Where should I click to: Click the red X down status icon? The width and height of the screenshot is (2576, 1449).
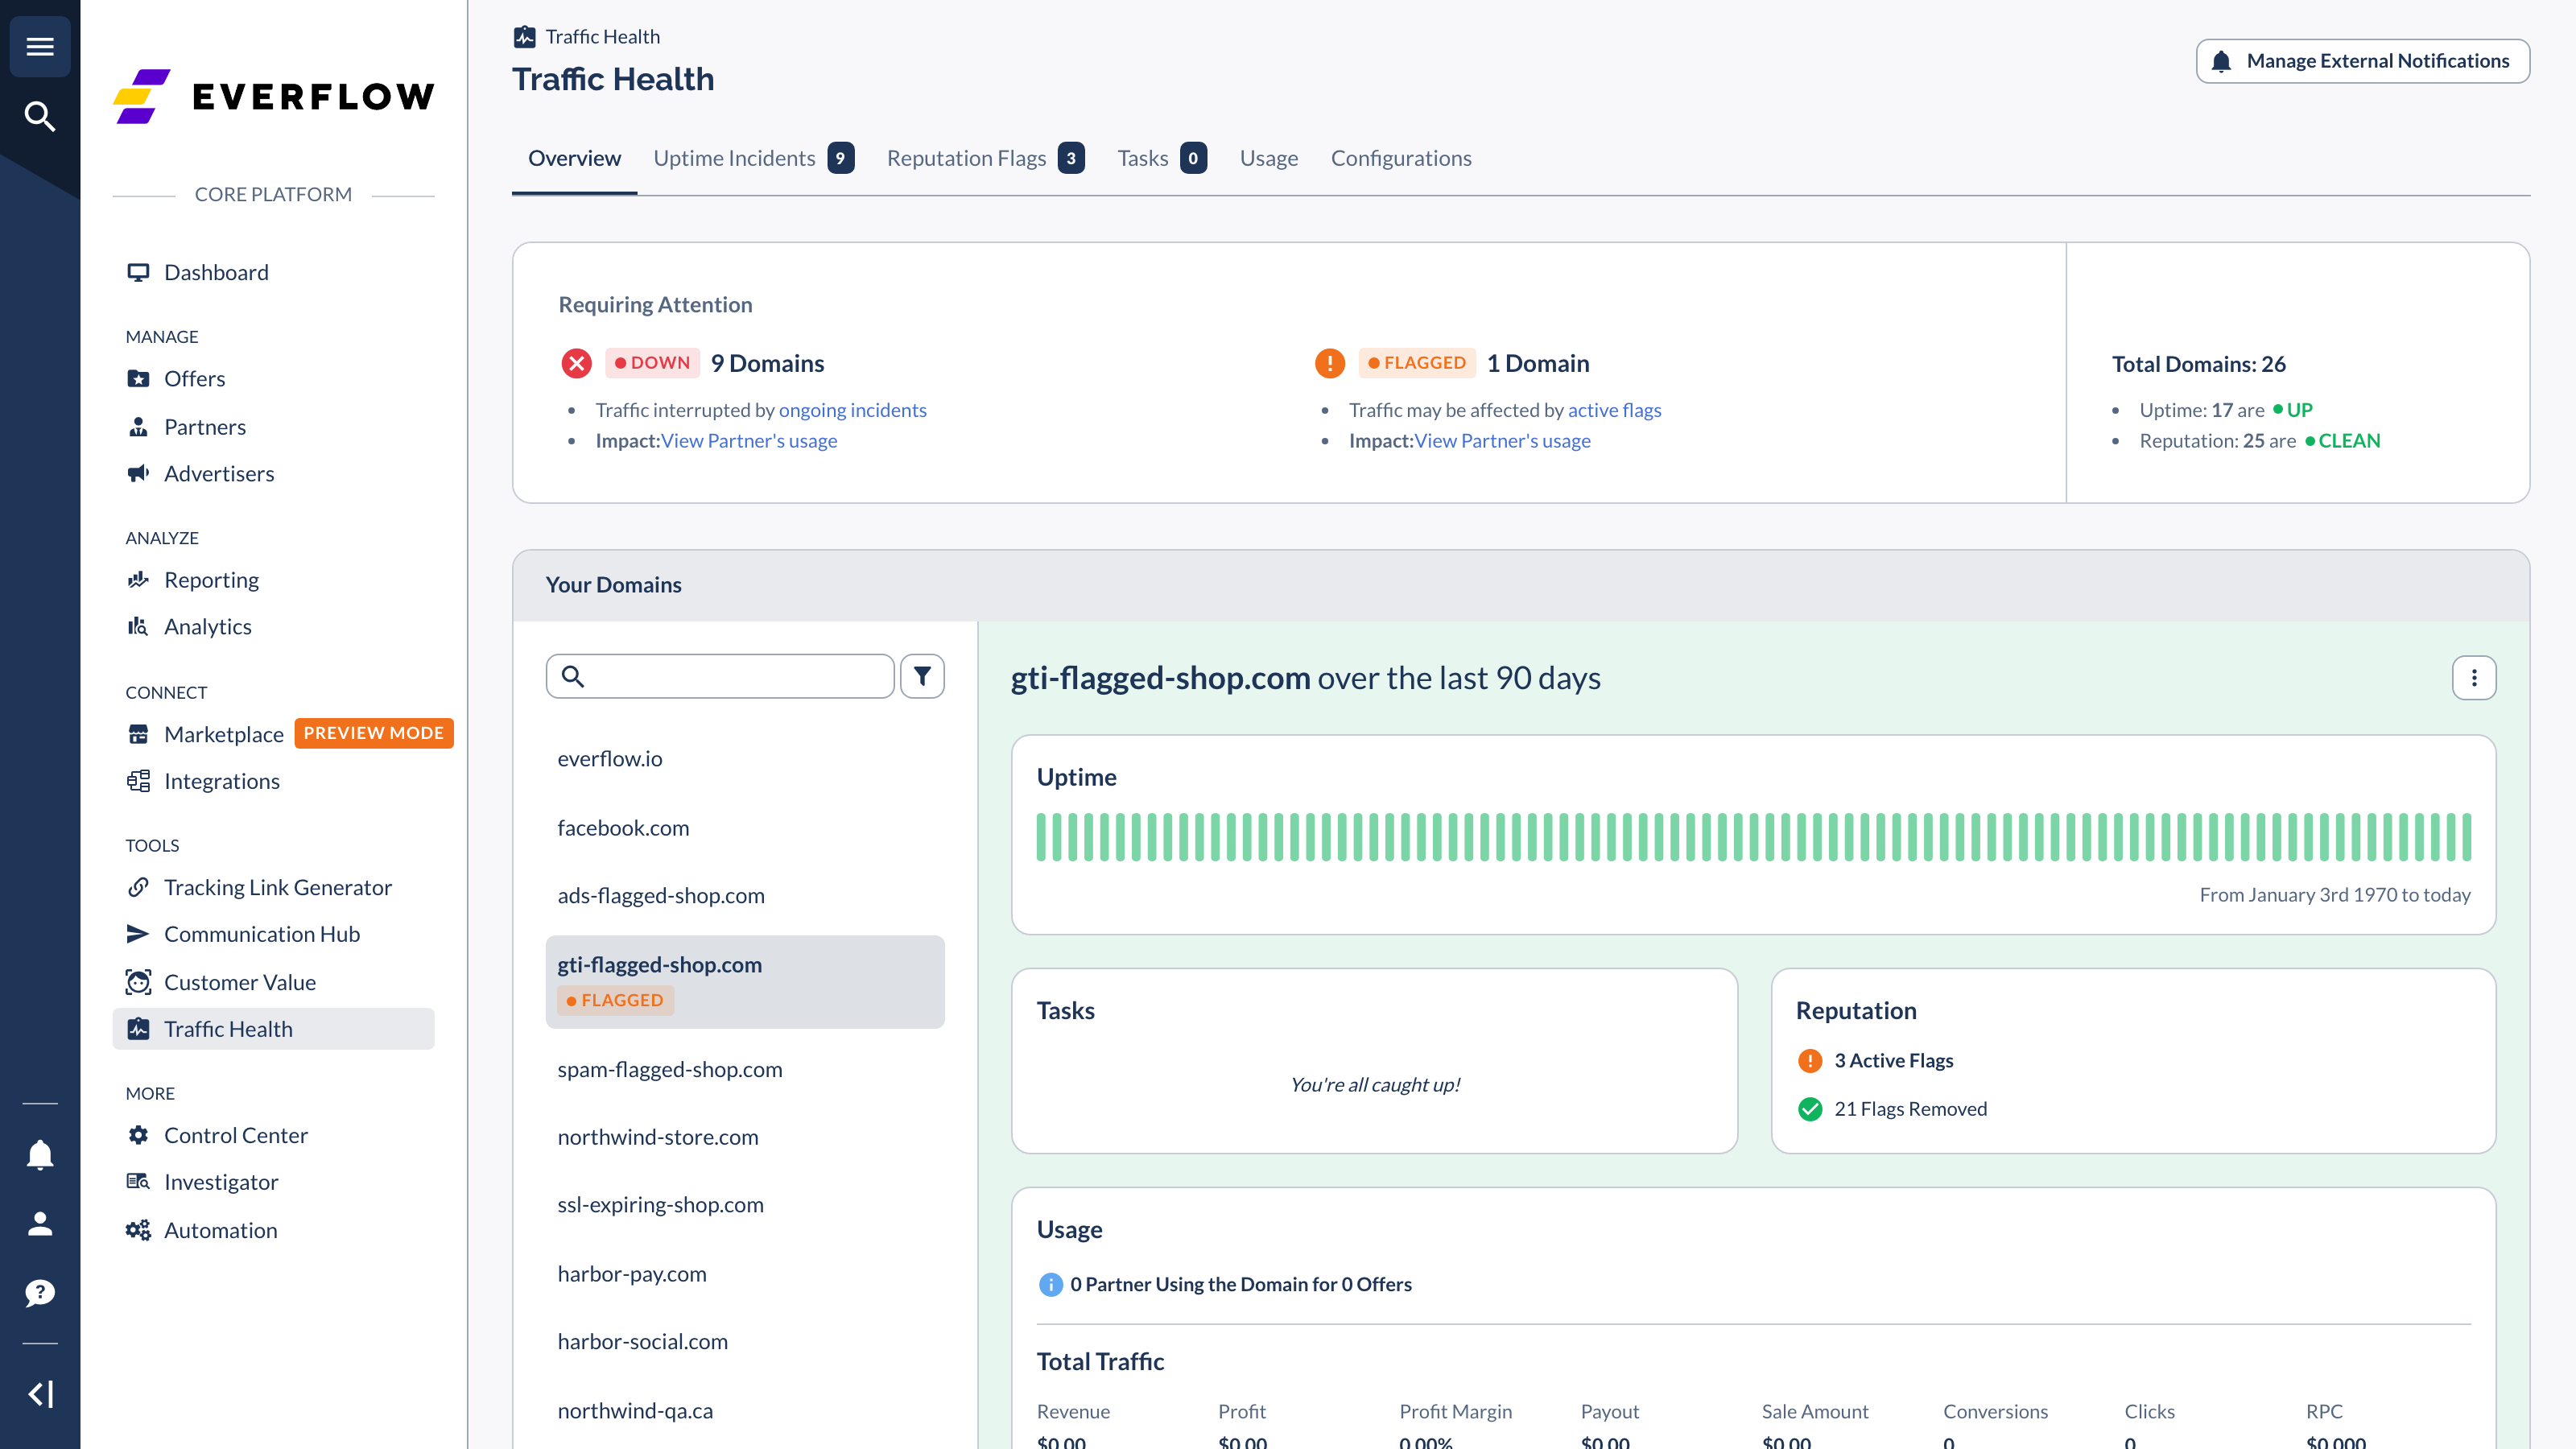click(576, 363)
